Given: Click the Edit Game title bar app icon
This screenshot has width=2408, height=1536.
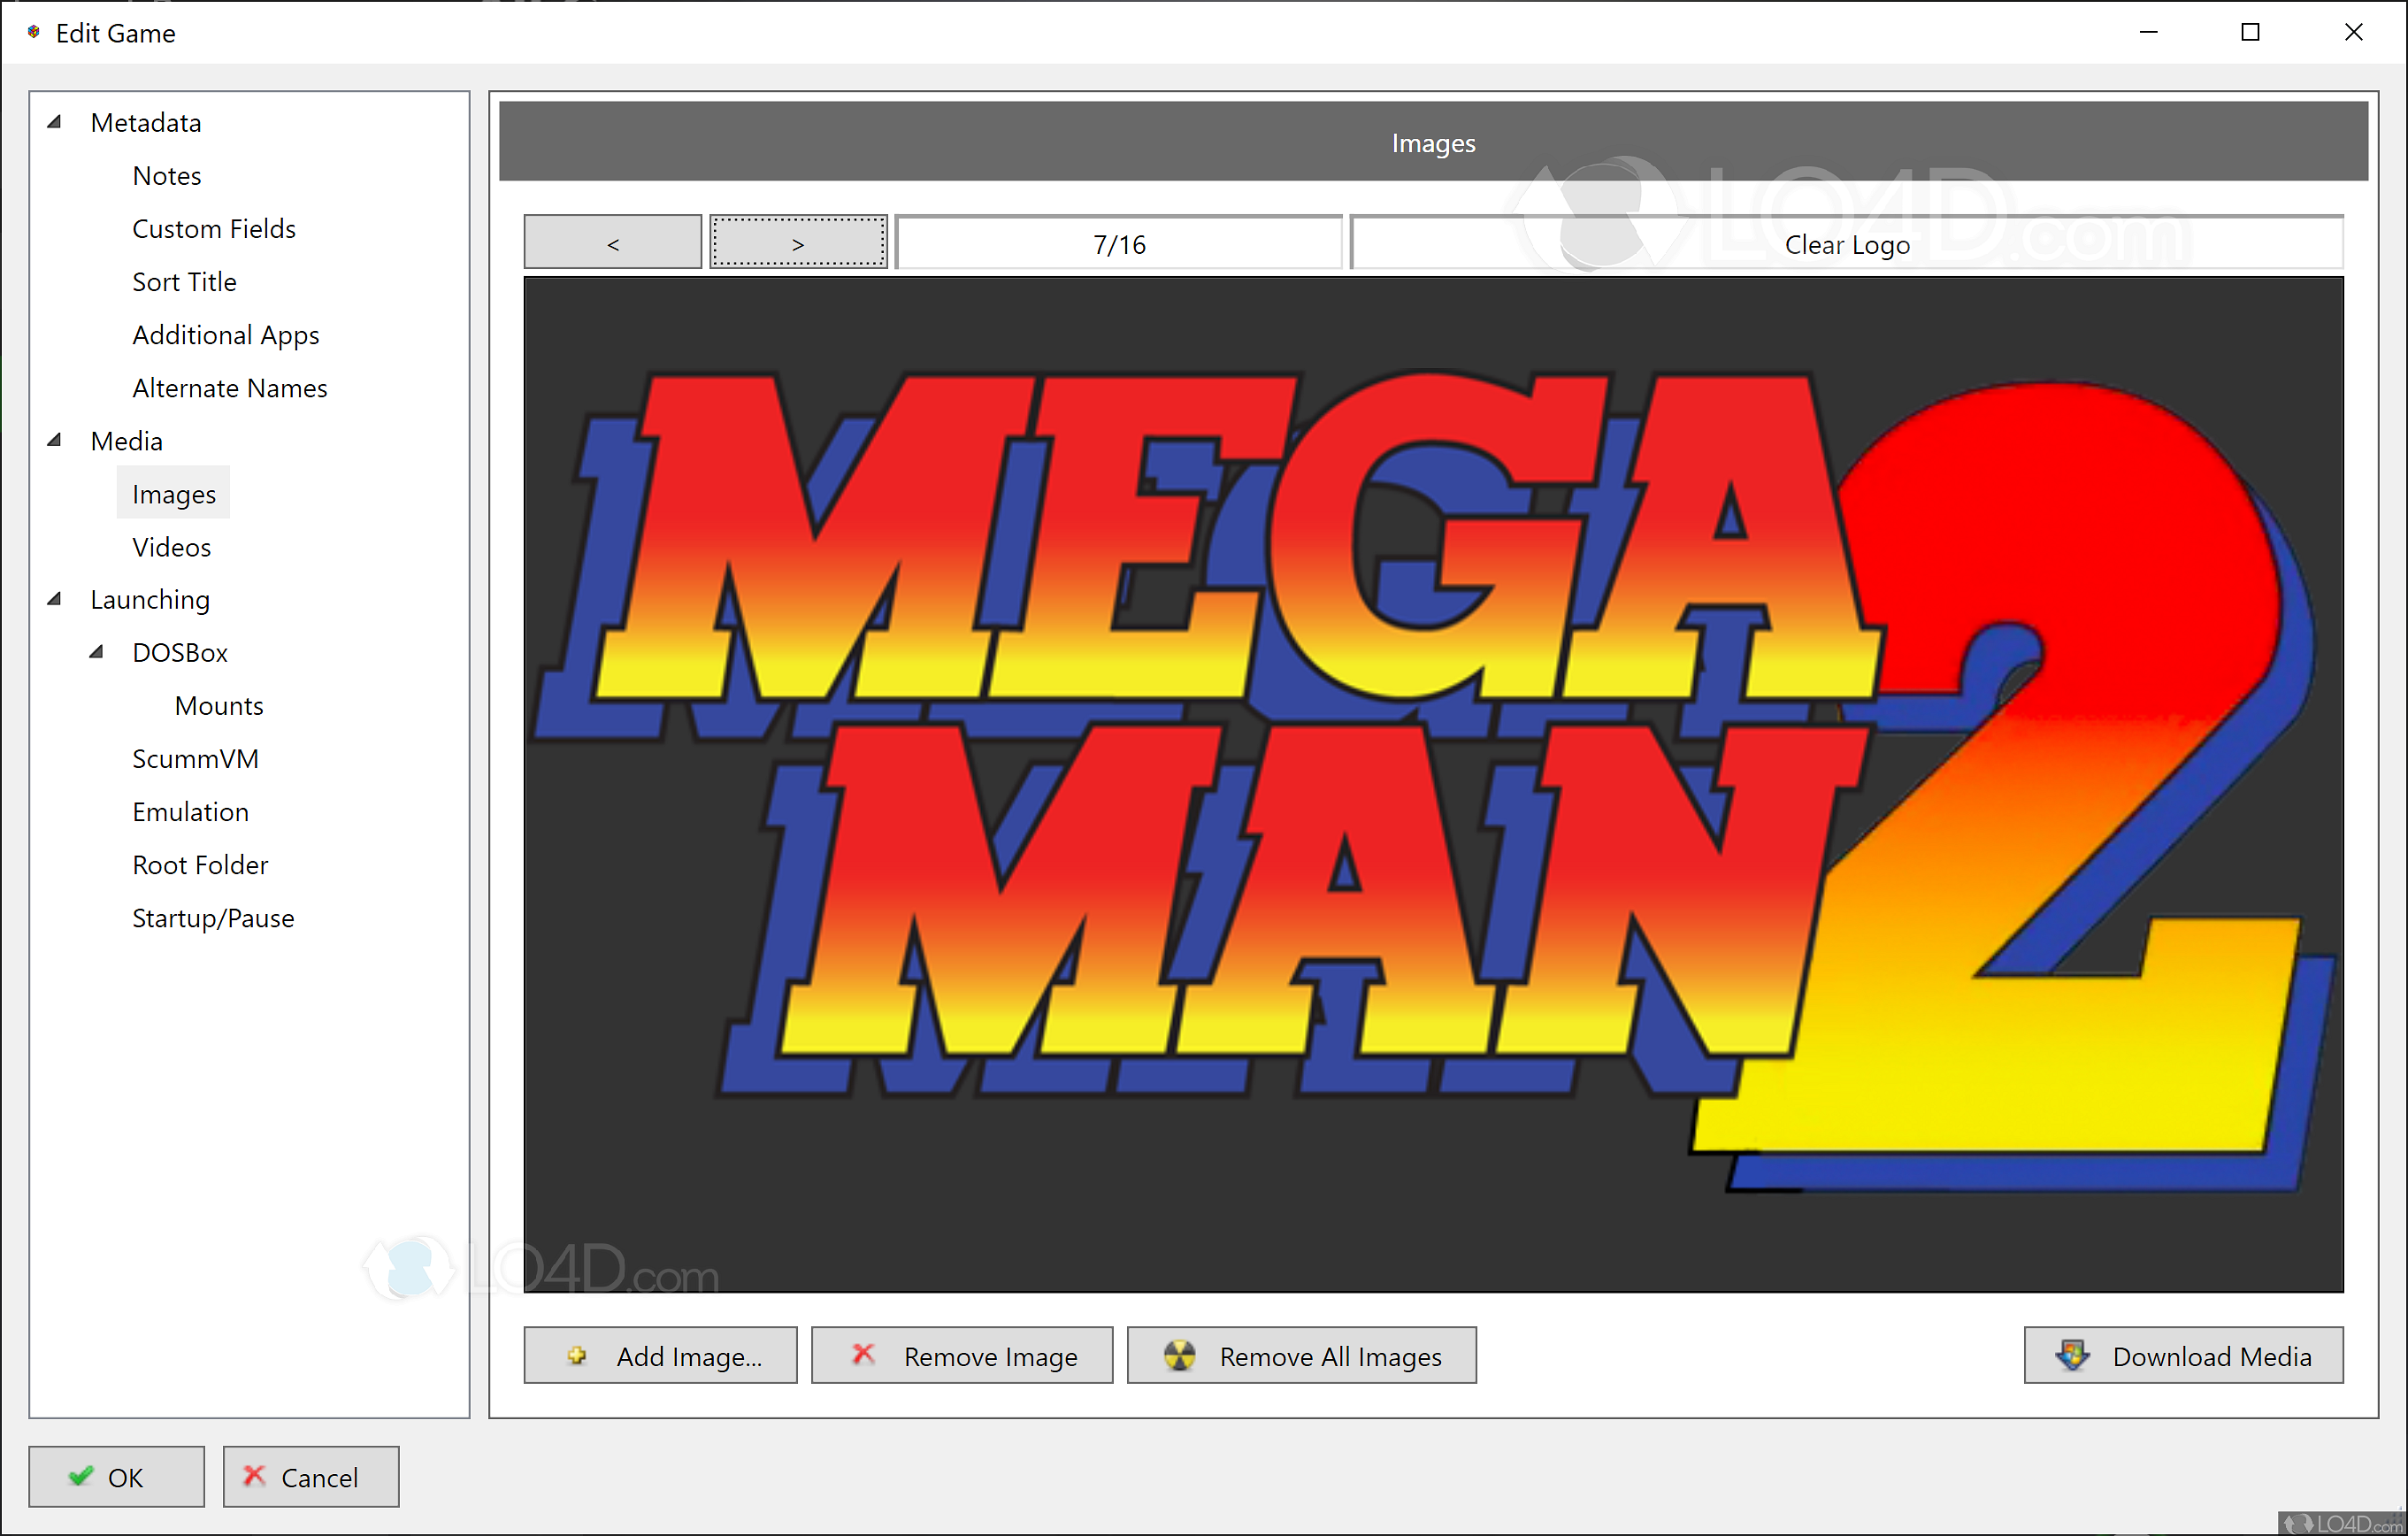Looking at the screenshot, I should [33, 33].
